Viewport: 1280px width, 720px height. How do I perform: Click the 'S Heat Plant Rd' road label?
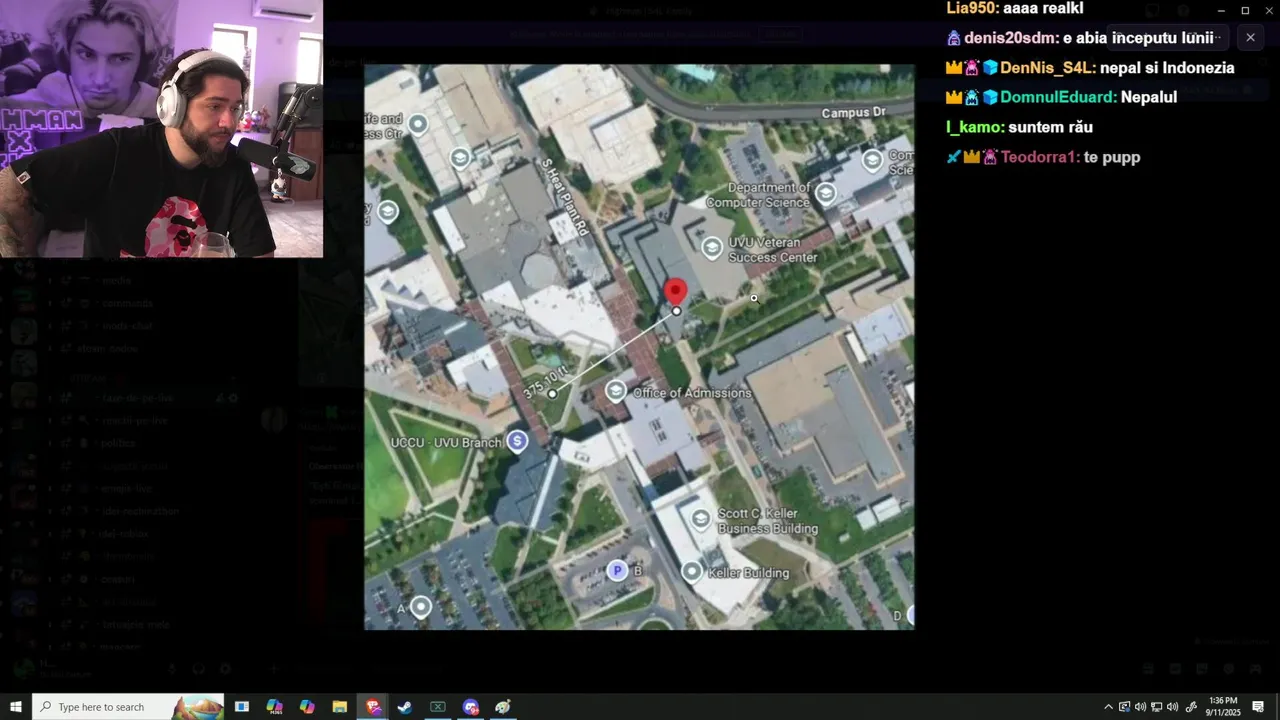click(x=563, y=200)
